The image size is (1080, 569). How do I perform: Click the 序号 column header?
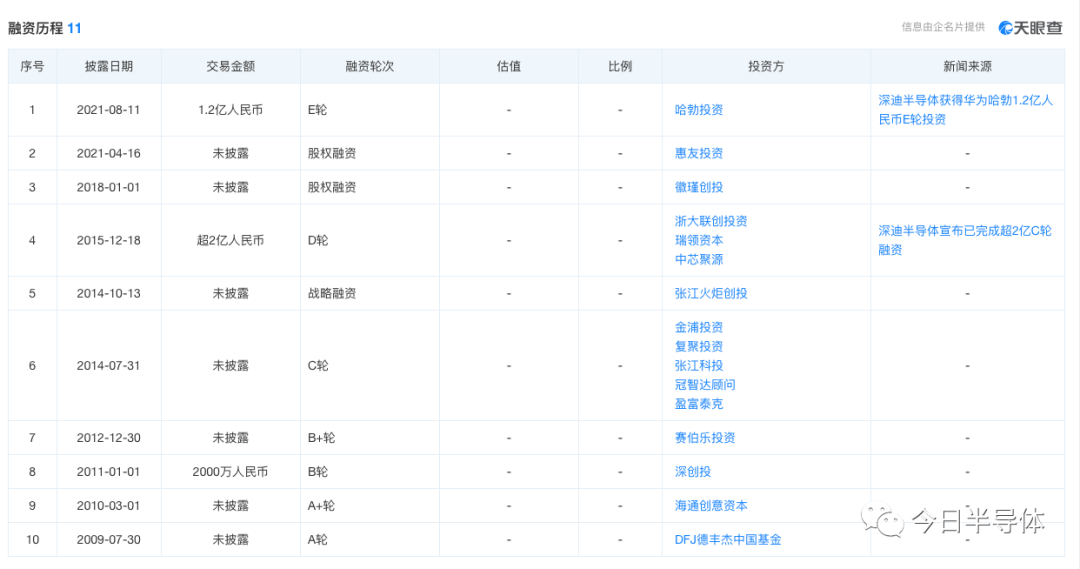[32, 66]
